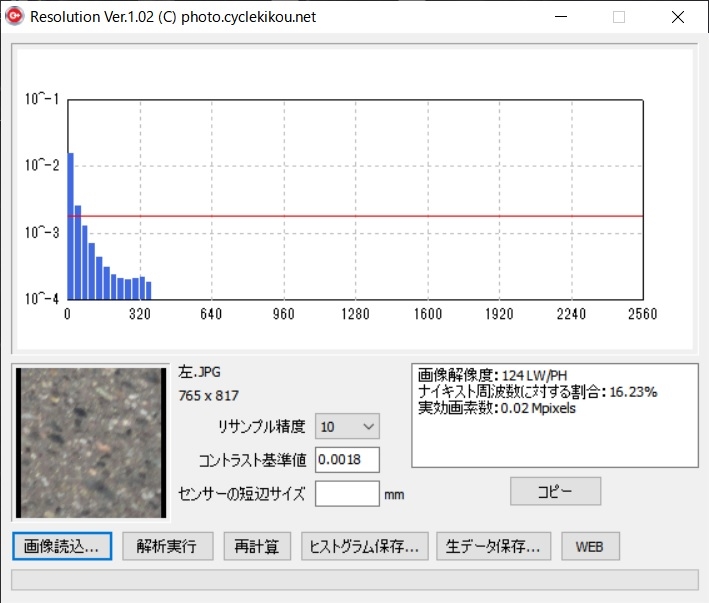Click the ヒストグラム保存... button

click(364, 546)
